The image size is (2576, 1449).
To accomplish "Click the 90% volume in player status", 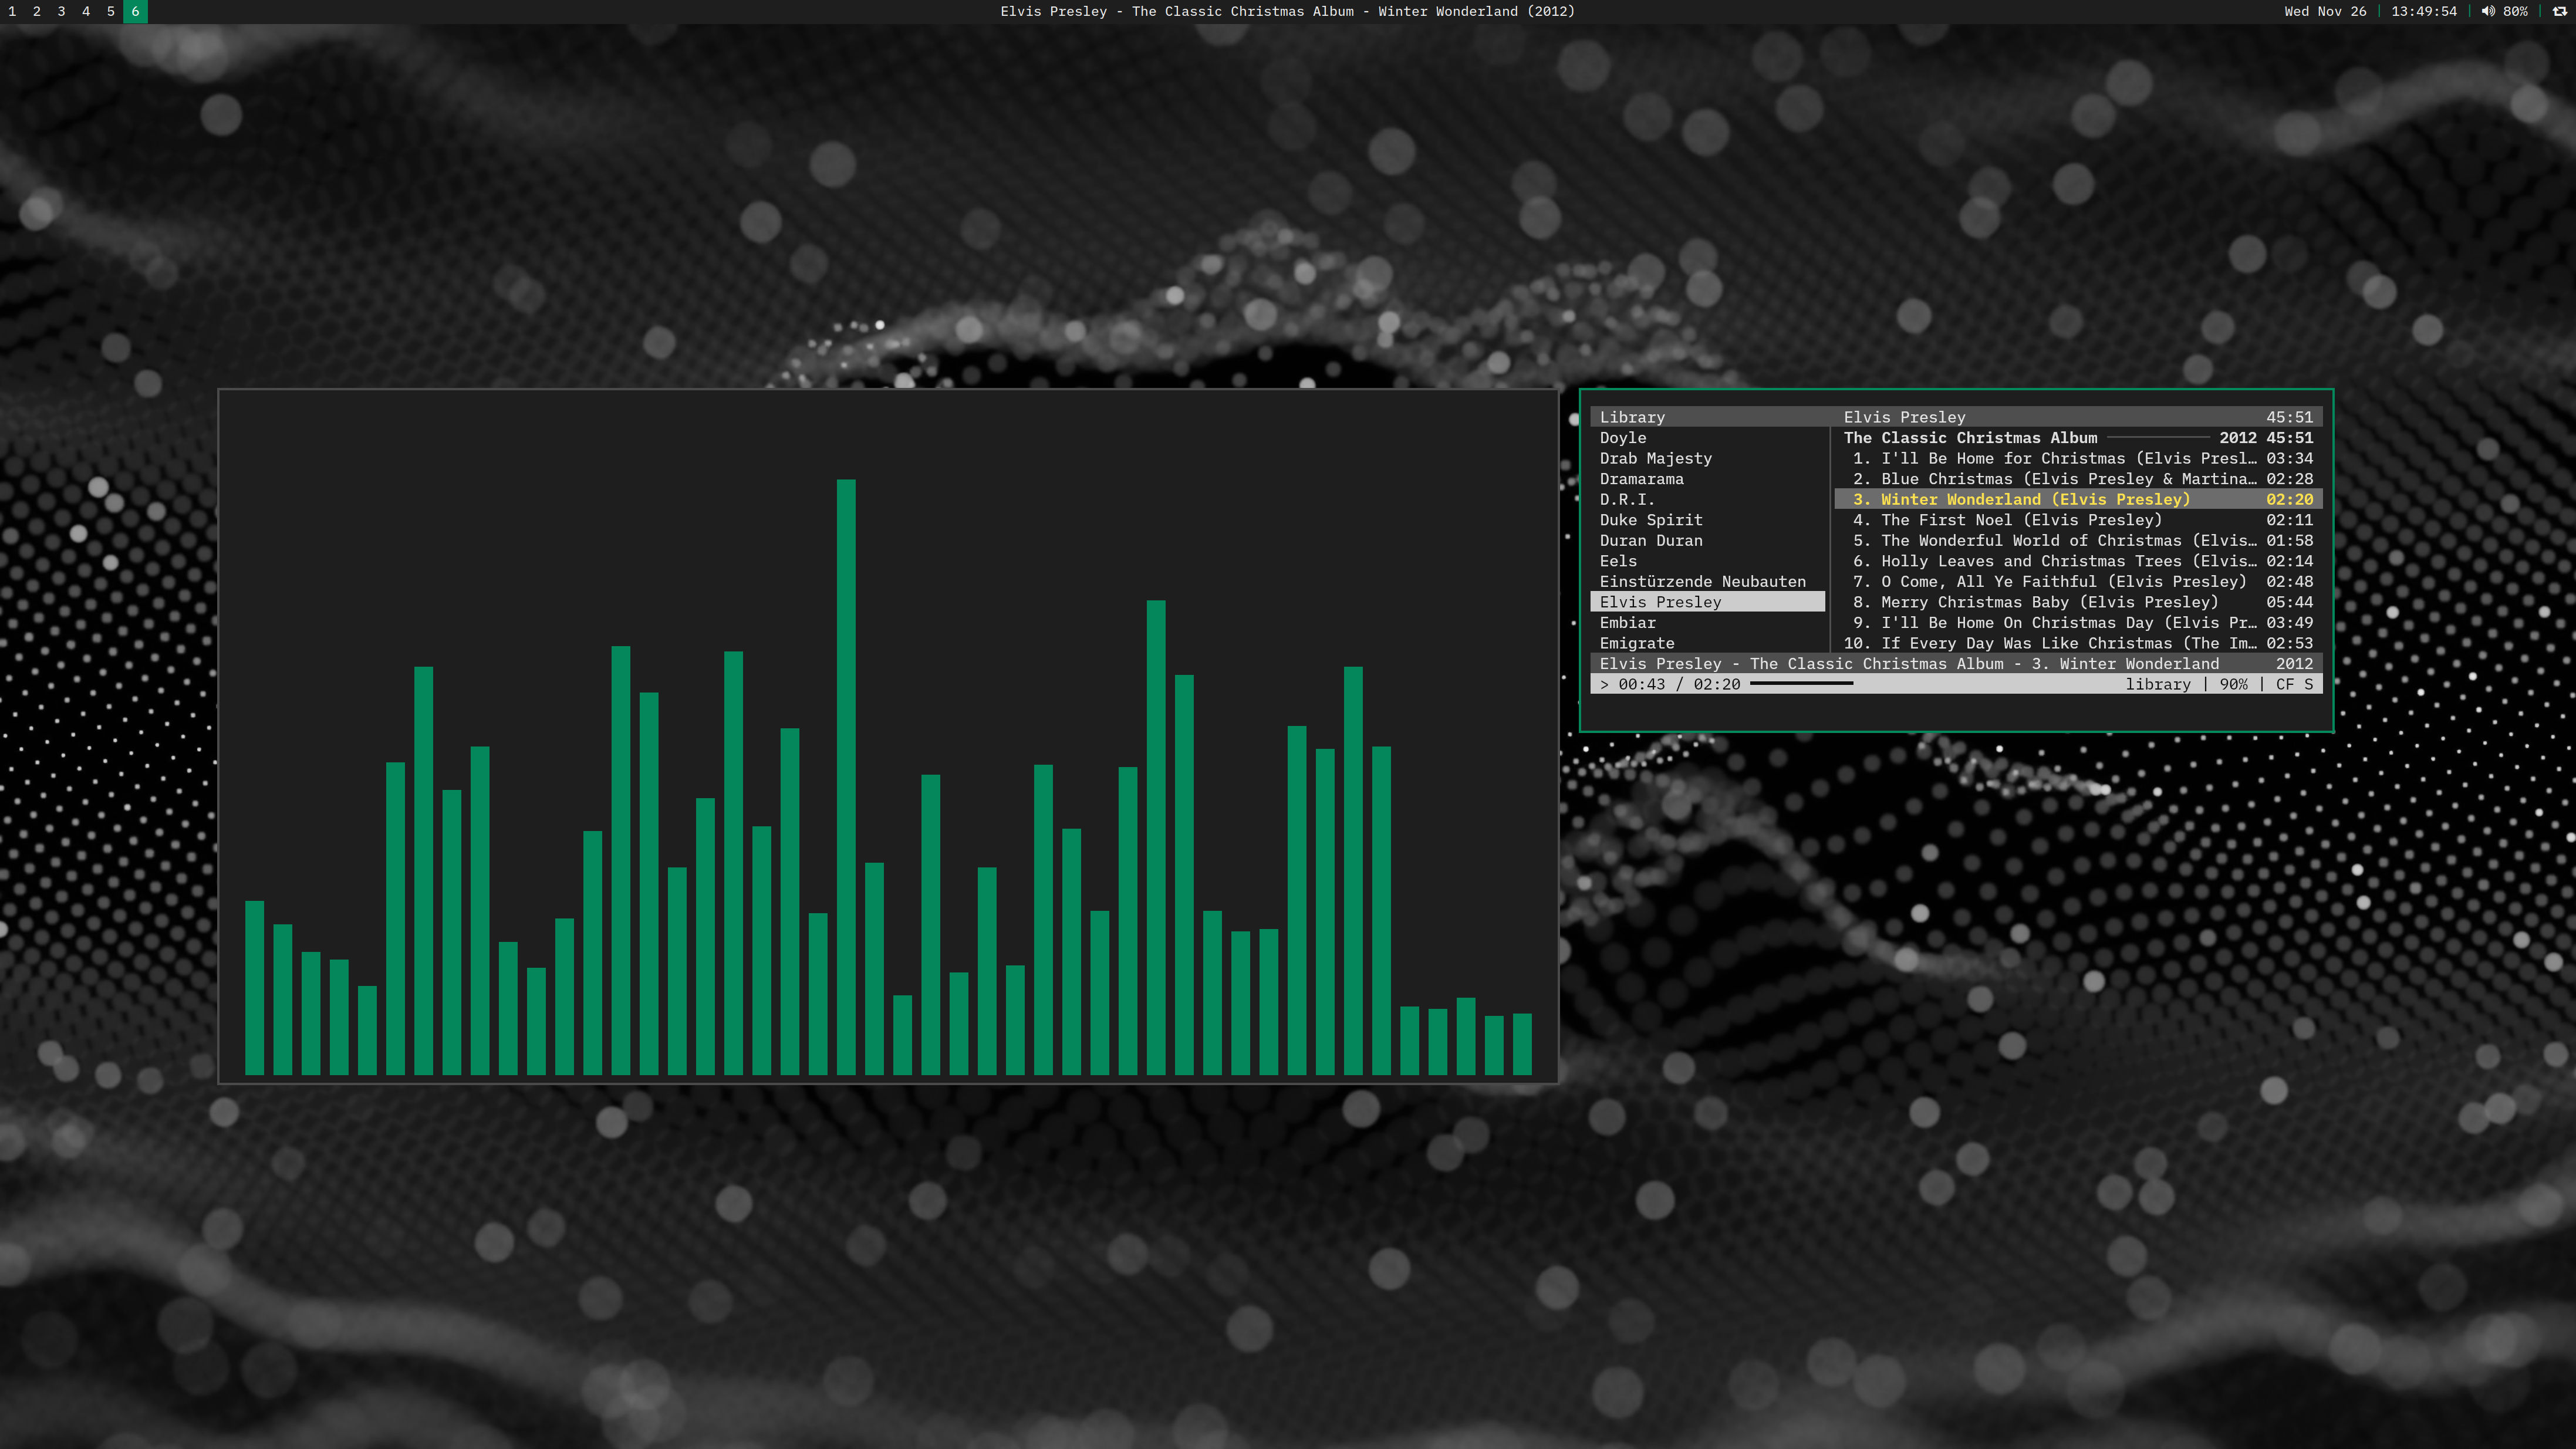I will tap(2233, 684).
